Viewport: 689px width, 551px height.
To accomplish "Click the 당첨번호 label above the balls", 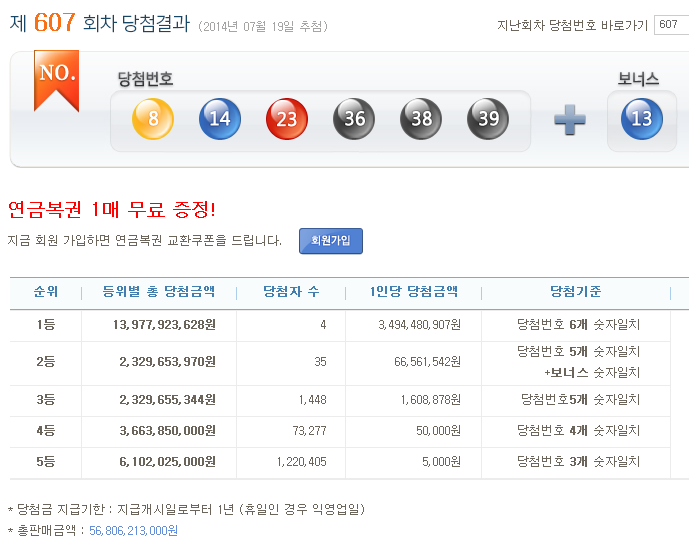I will click(x=145, y=79).
